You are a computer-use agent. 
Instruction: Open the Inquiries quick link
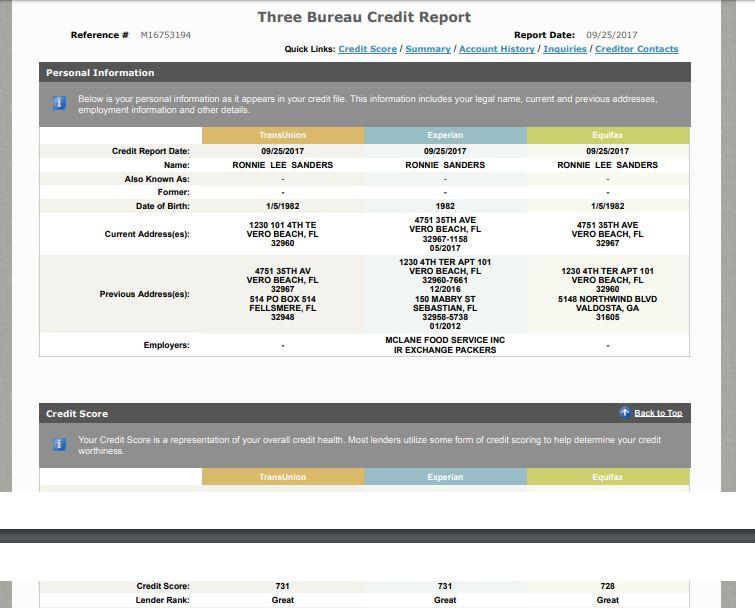pyautogui.click(x=565, y=49)
